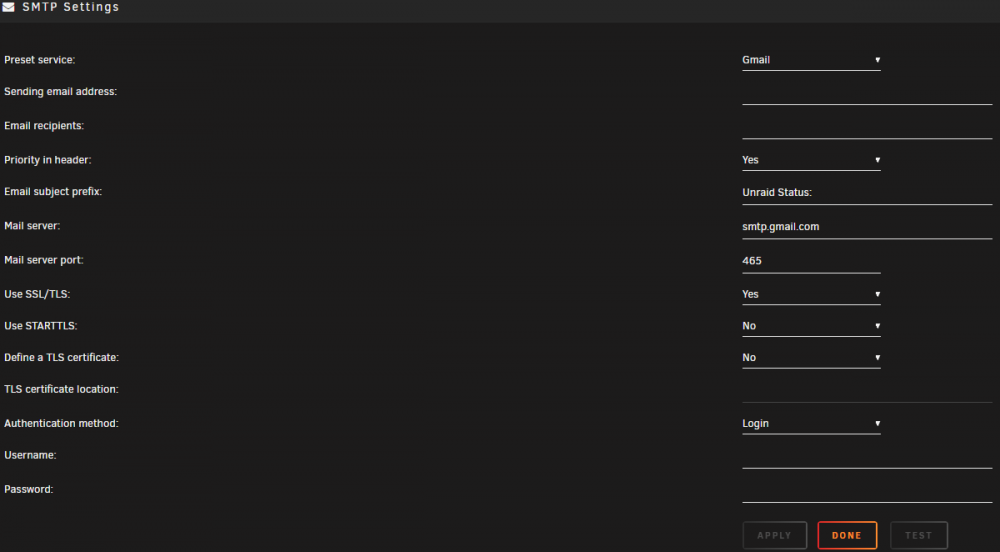Click the orange Done button
This screenshot has height=552, width=1000.
click(847, 535)
